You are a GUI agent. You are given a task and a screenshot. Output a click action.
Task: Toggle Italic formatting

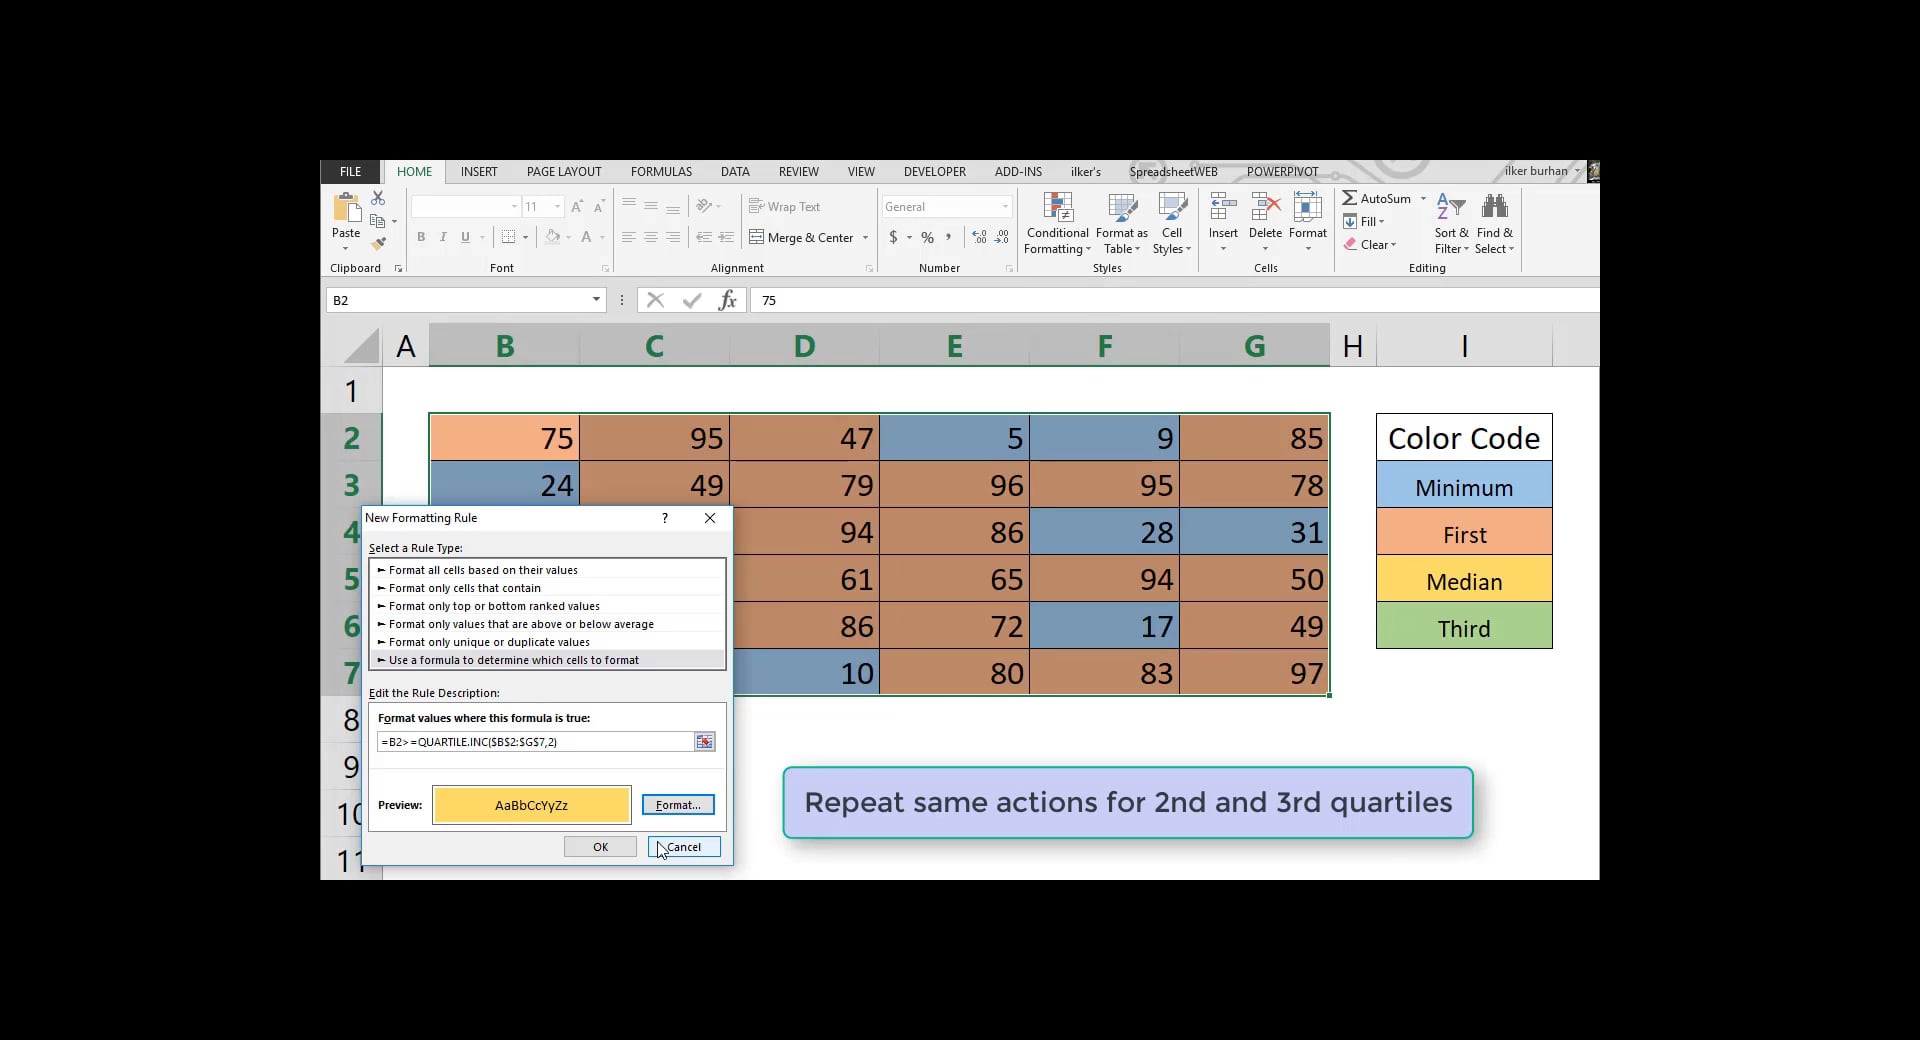click(x=442, y=237)
